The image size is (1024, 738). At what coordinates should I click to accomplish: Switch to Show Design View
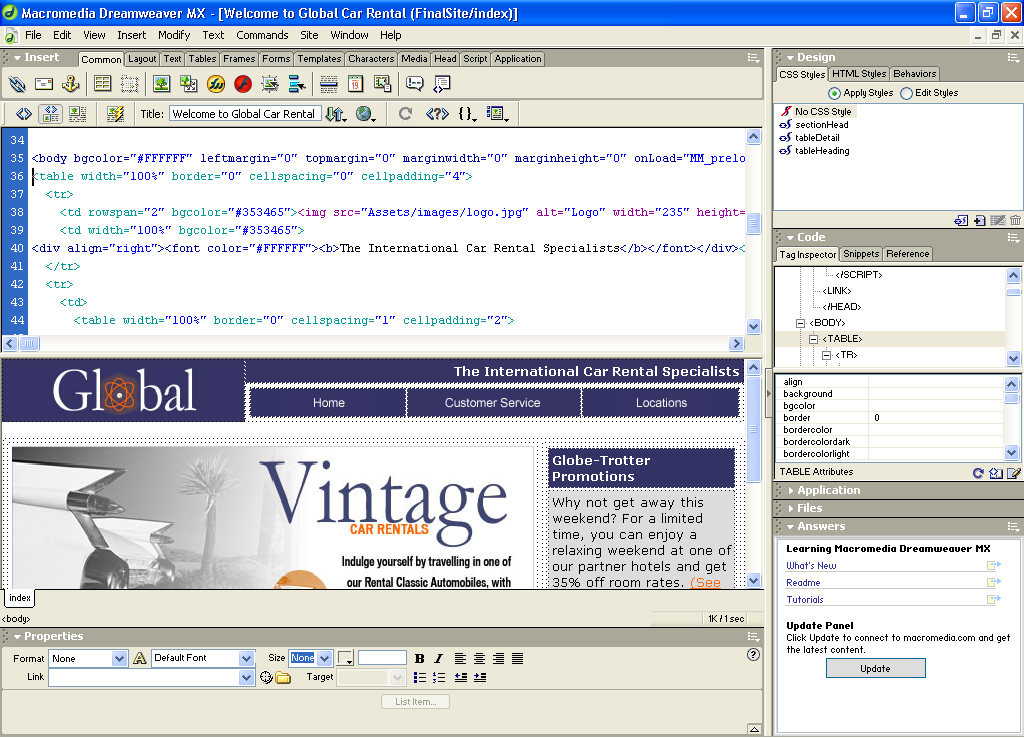point(78,114)
